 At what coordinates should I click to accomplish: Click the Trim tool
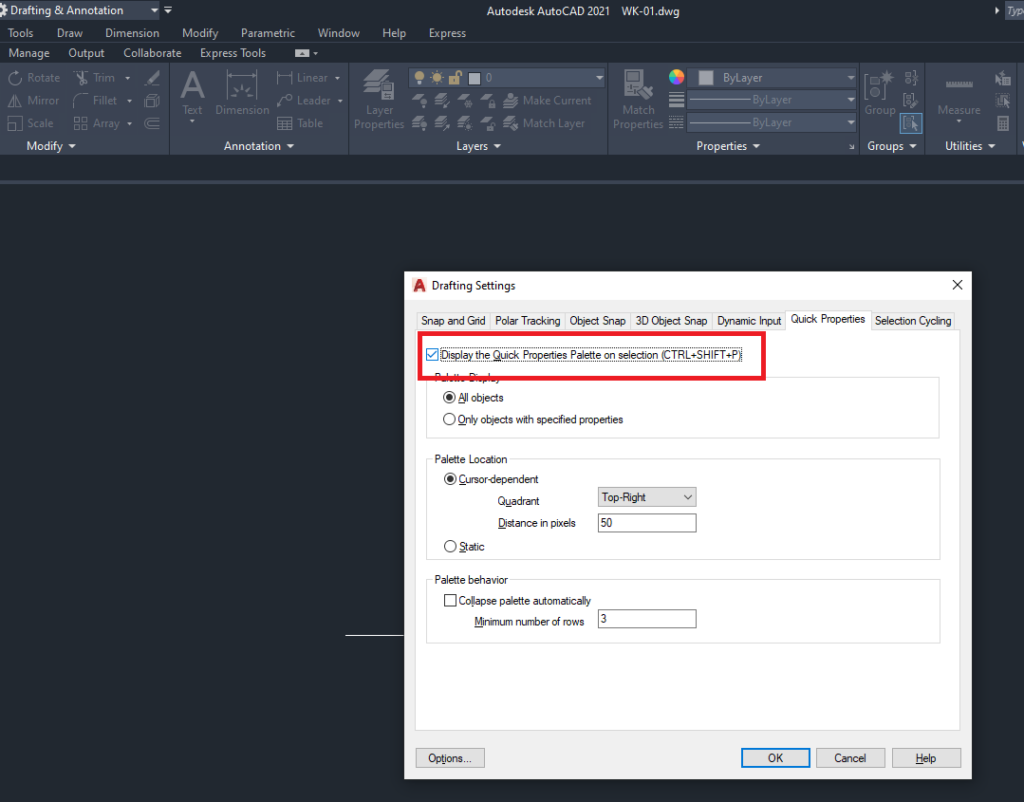[100, 77]
